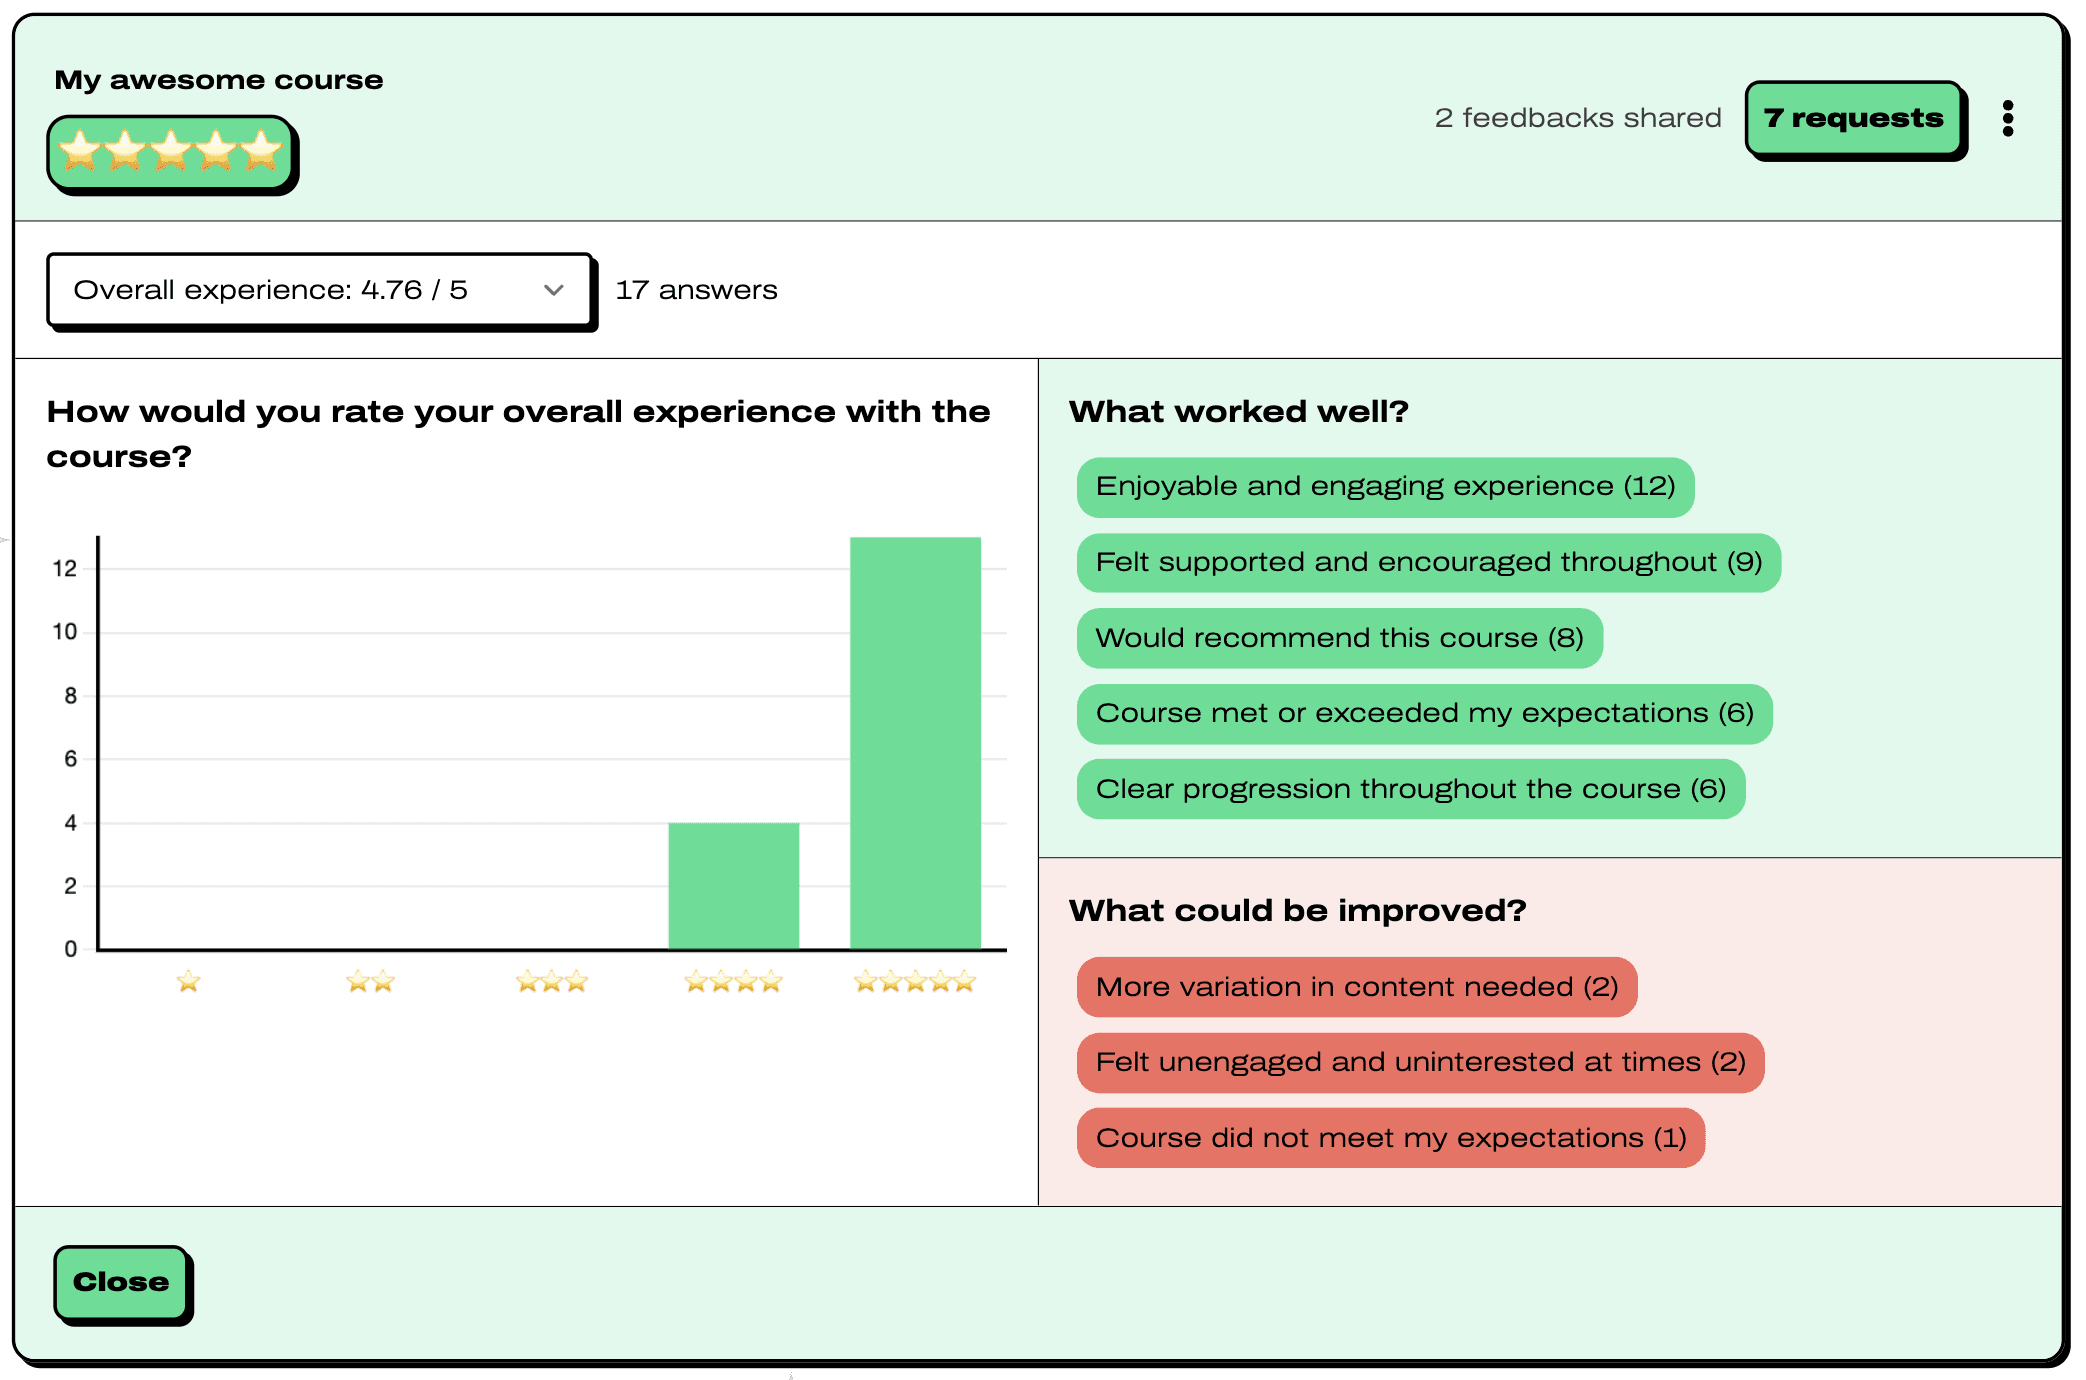Open the three-dot options menu
Screen dimensions: 2086x1380
click(x=2007, y=118)
